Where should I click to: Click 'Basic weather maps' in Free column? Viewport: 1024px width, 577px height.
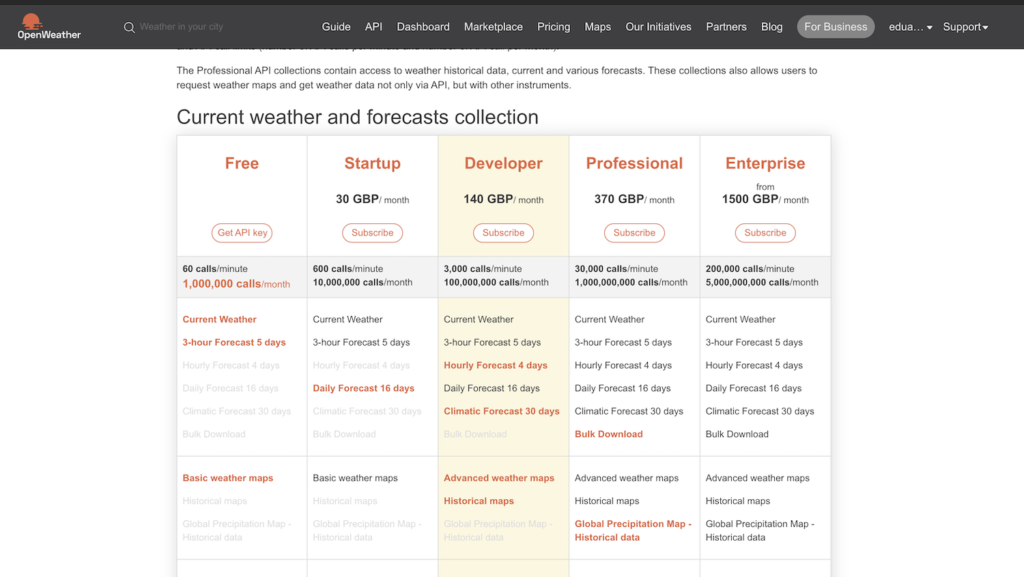click(x=228, y=478)
